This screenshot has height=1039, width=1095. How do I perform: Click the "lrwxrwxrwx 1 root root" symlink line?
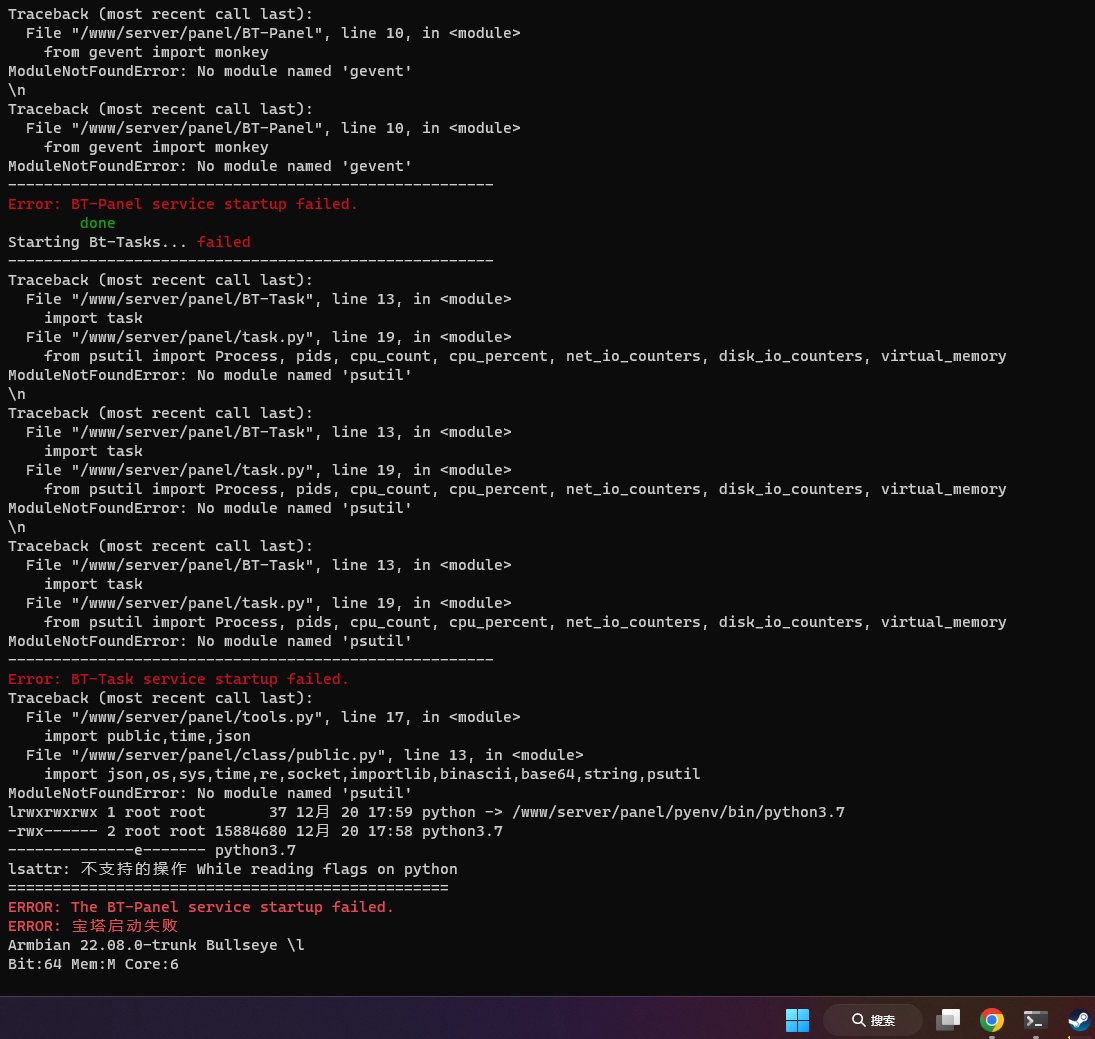click(x=426, y=812)
